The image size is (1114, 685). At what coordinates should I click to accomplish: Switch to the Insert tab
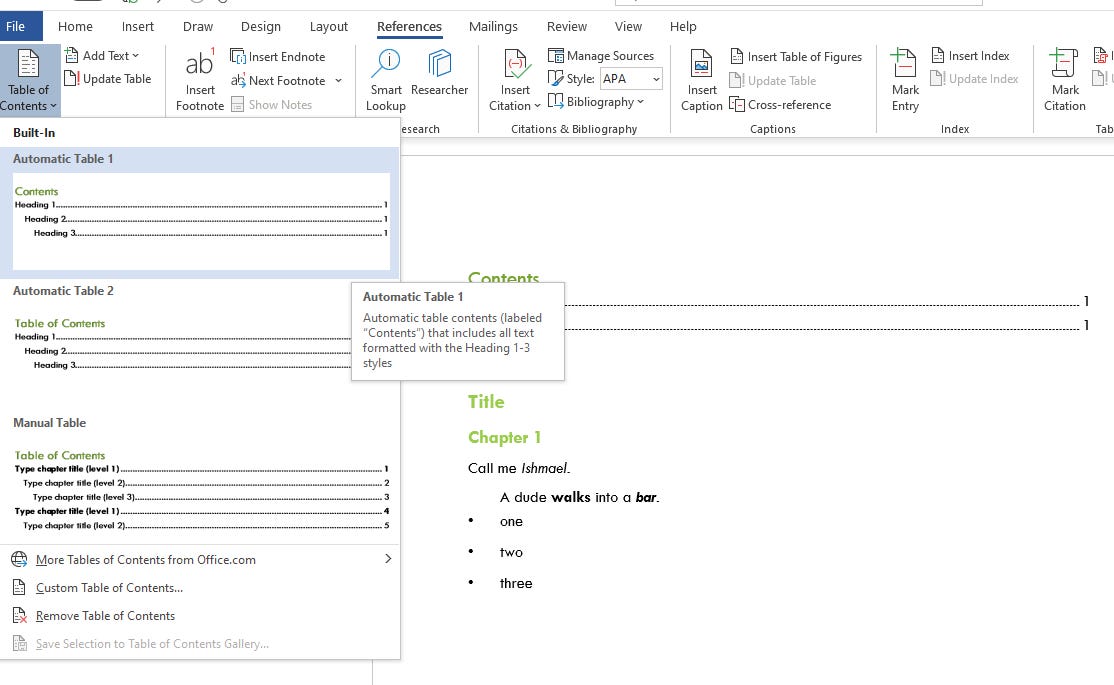(138, 26)
